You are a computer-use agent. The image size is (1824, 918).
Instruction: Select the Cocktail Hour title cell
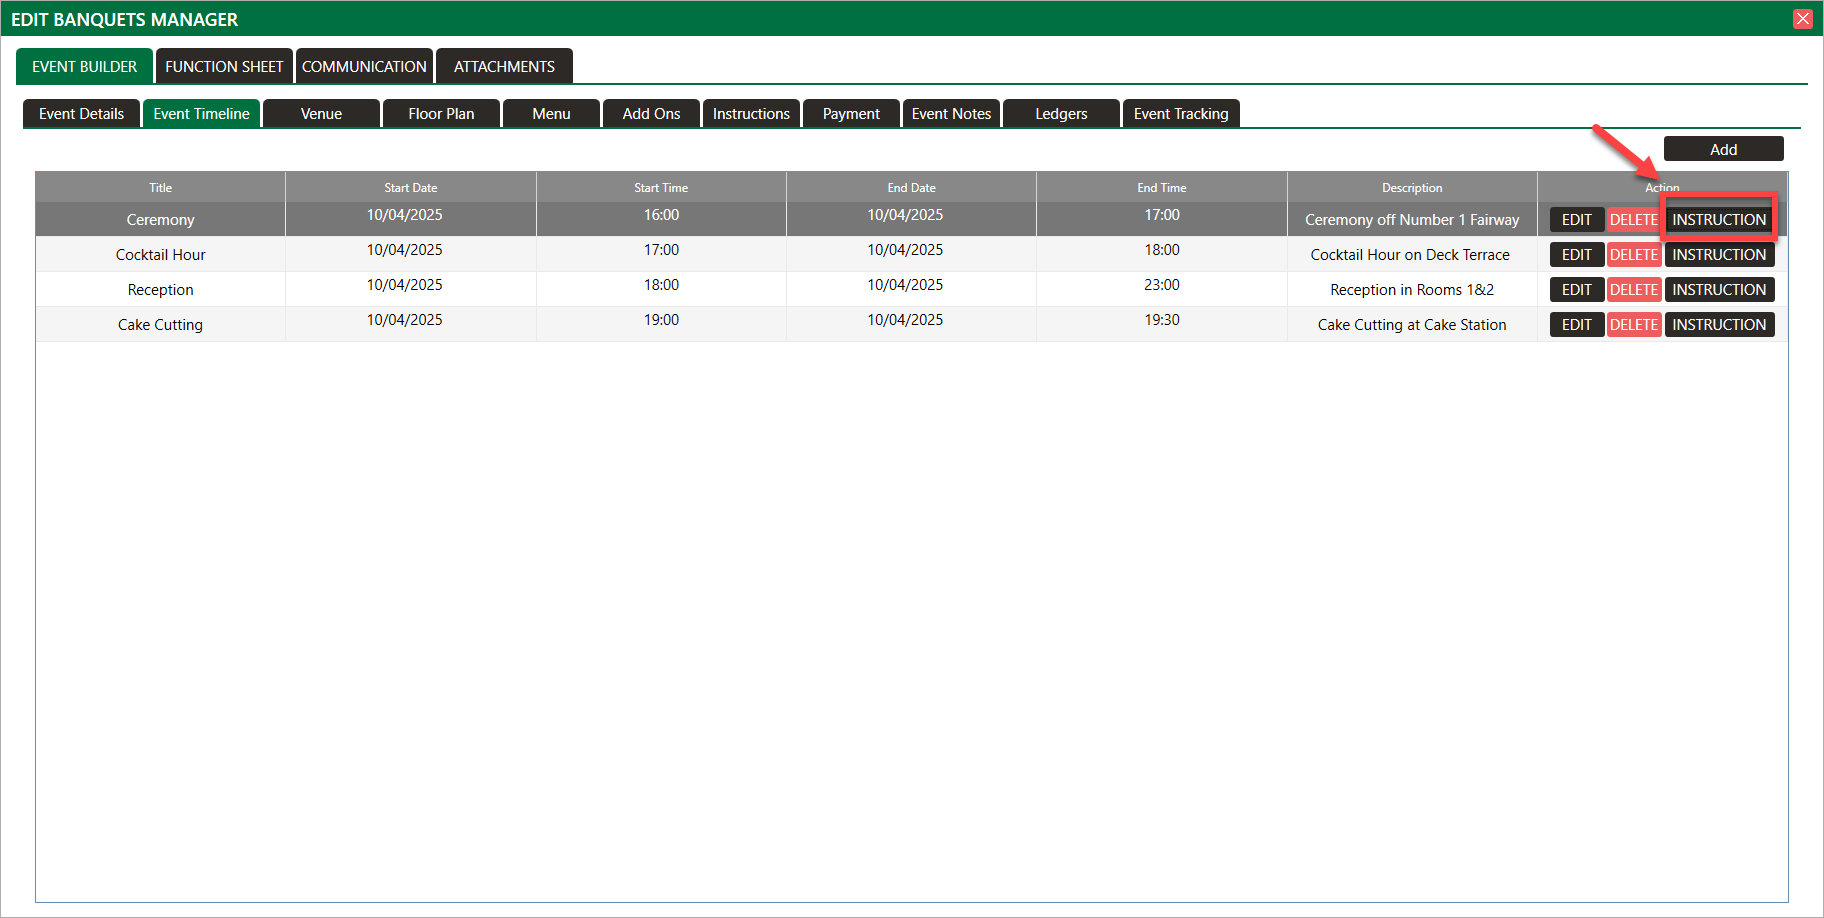(160, 254)
